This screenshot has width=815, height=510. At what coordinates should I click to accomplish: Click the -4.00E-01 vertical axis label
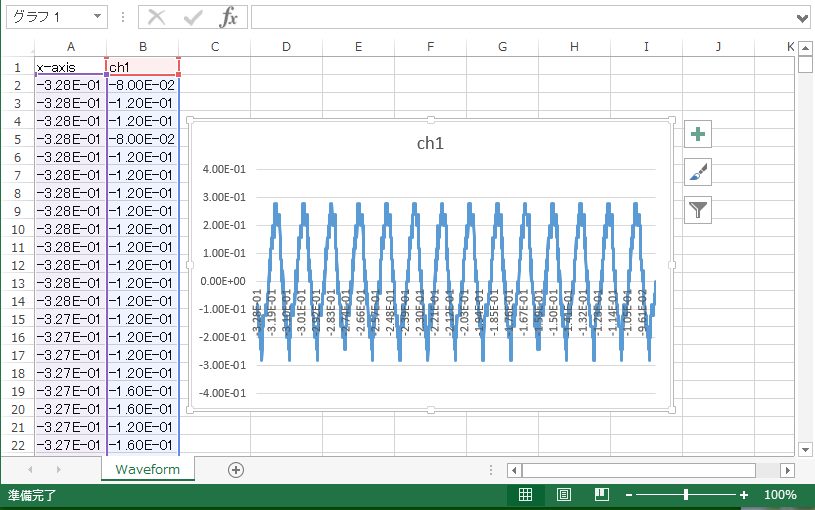coord(222,393)
